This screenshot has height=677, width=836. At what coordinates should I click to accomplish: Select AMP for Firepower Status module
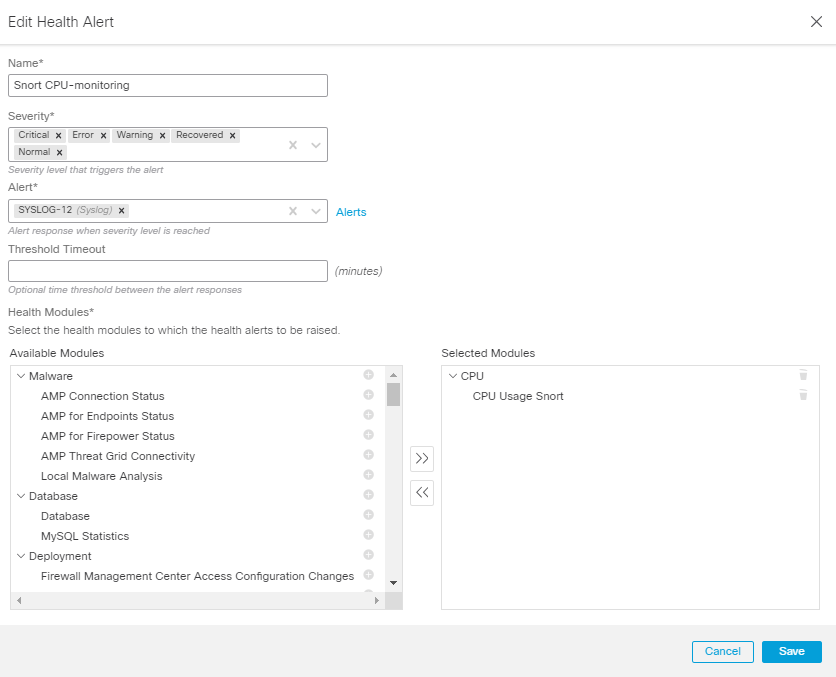(107, 435)
